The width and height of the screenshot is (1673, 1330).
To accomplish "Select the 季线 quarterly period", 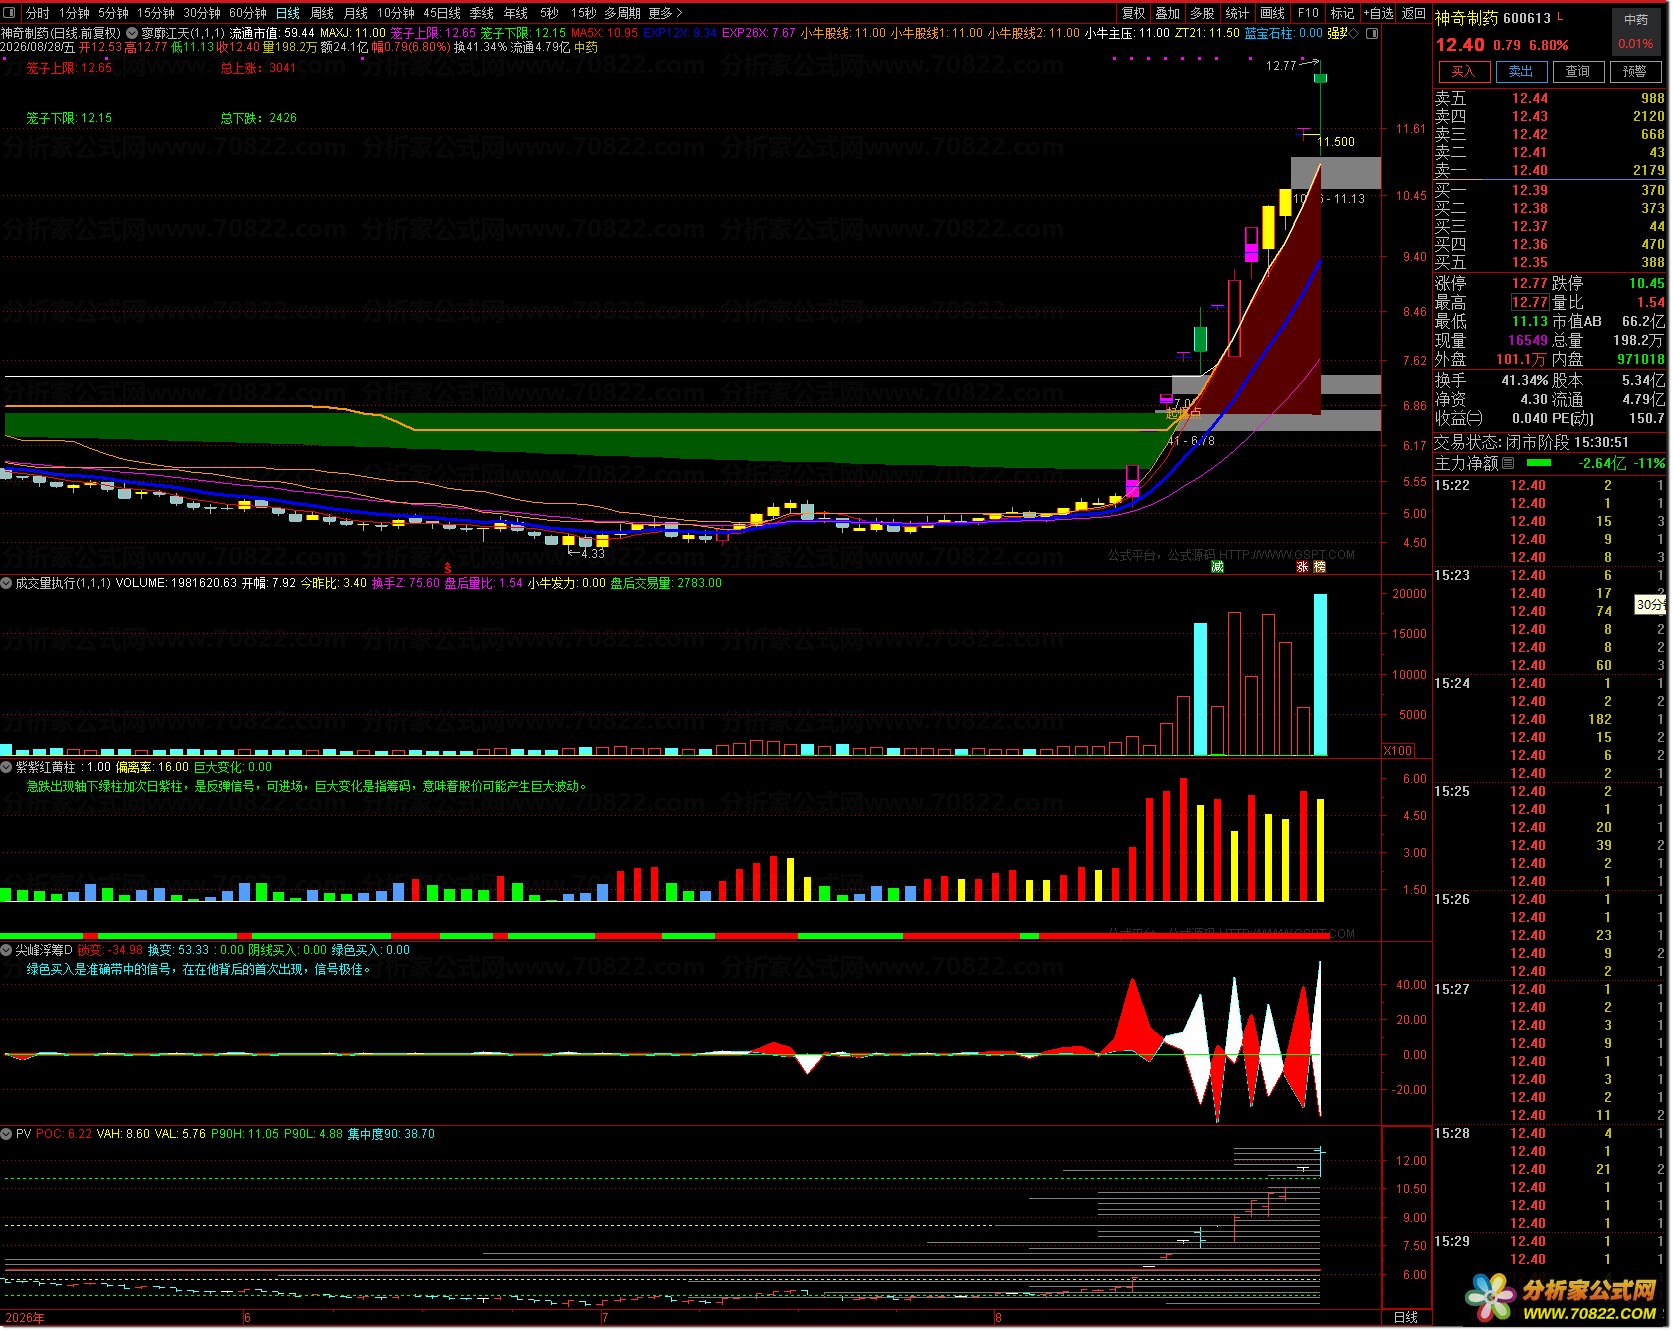I will pos(482,13).
